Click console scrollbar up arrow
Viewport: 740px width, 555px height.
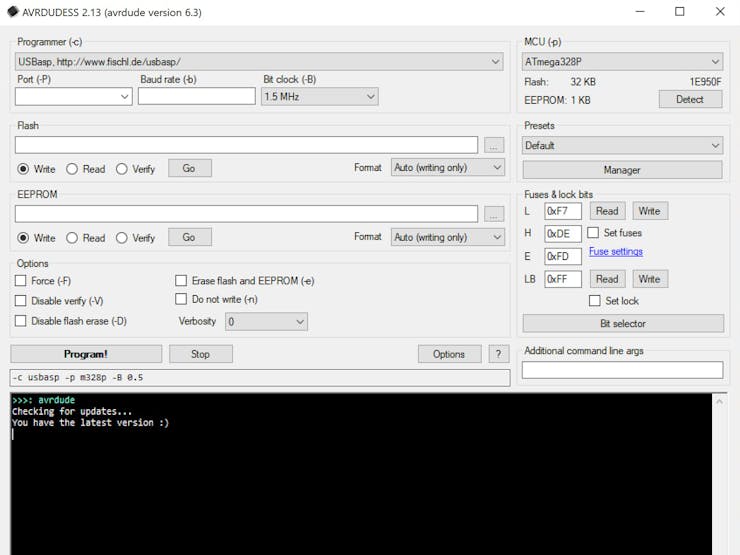click(720, 402)
